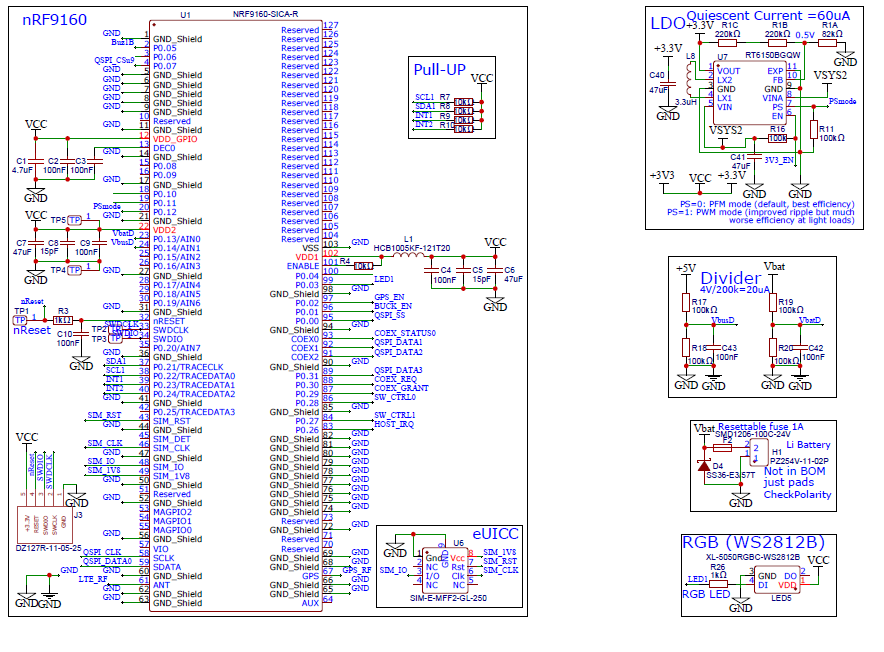Select the SIM_DET pin name
The width and height of the screenshot is (884, 652).
pyautogui.click(x=171, y=439)
